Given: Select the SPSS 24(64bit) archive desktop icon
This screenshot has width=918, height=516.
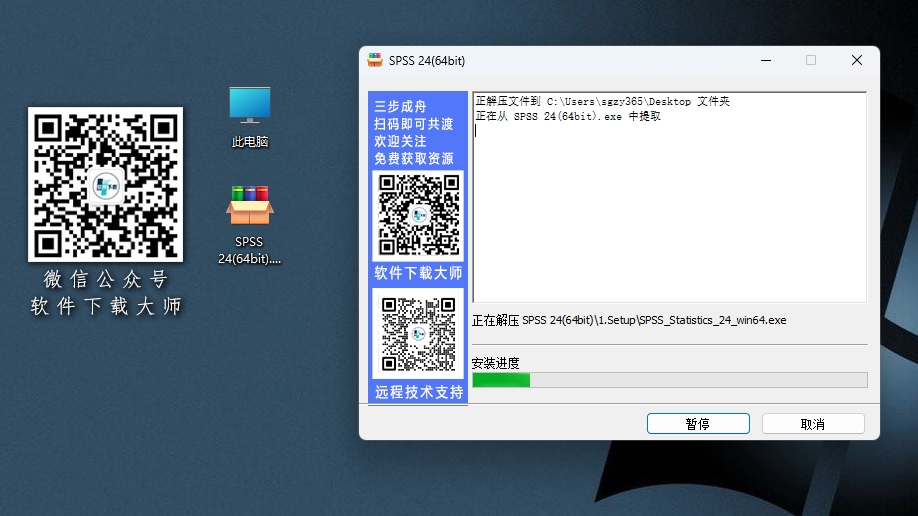Looking at the screenshot, I should click(249, 225).
